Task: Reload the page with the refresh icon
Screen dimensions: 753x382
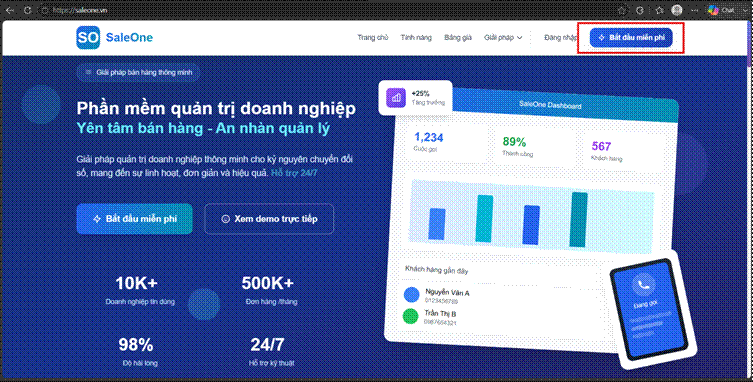Action: click(27, 10)
